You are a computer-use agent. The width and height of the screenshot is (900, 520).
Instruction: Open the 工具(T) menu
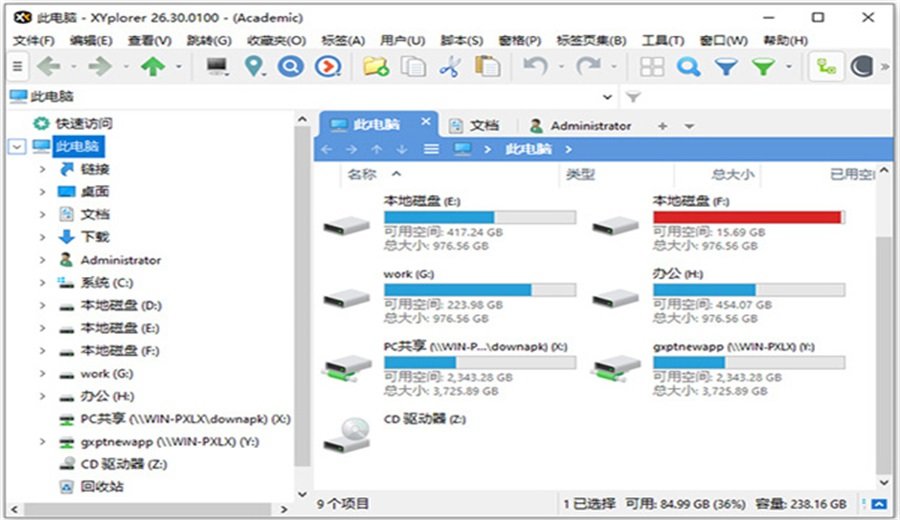[662, 40]
